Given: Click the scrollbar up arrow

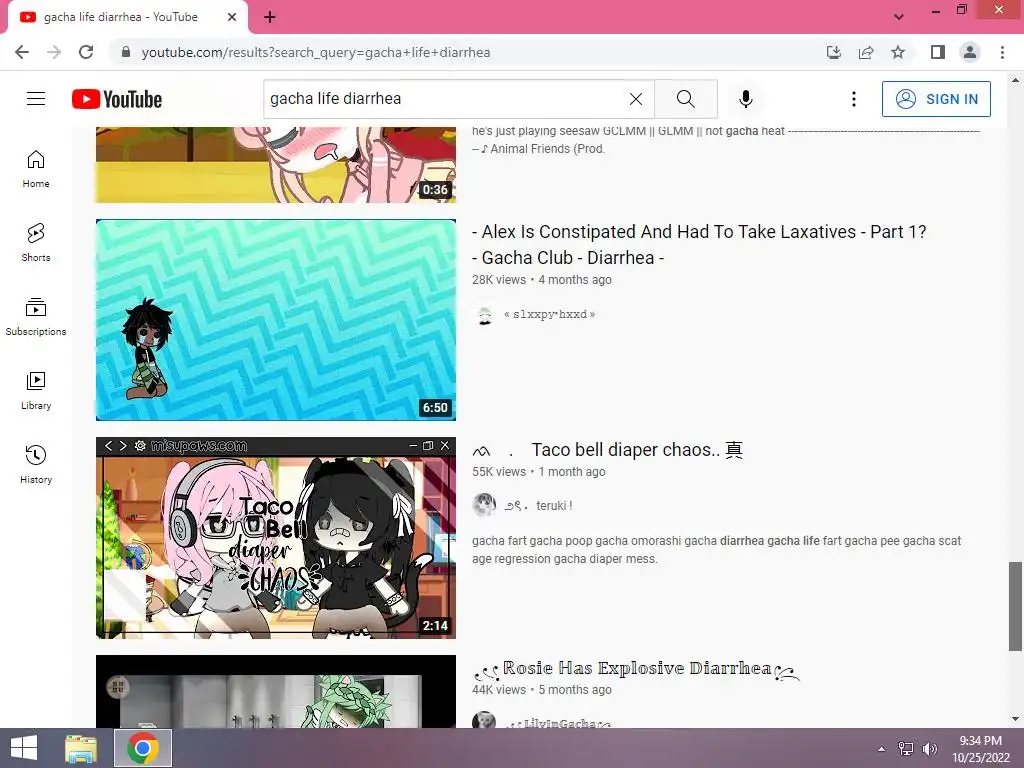Looking at the screenshot, I should coord(1015,80).
